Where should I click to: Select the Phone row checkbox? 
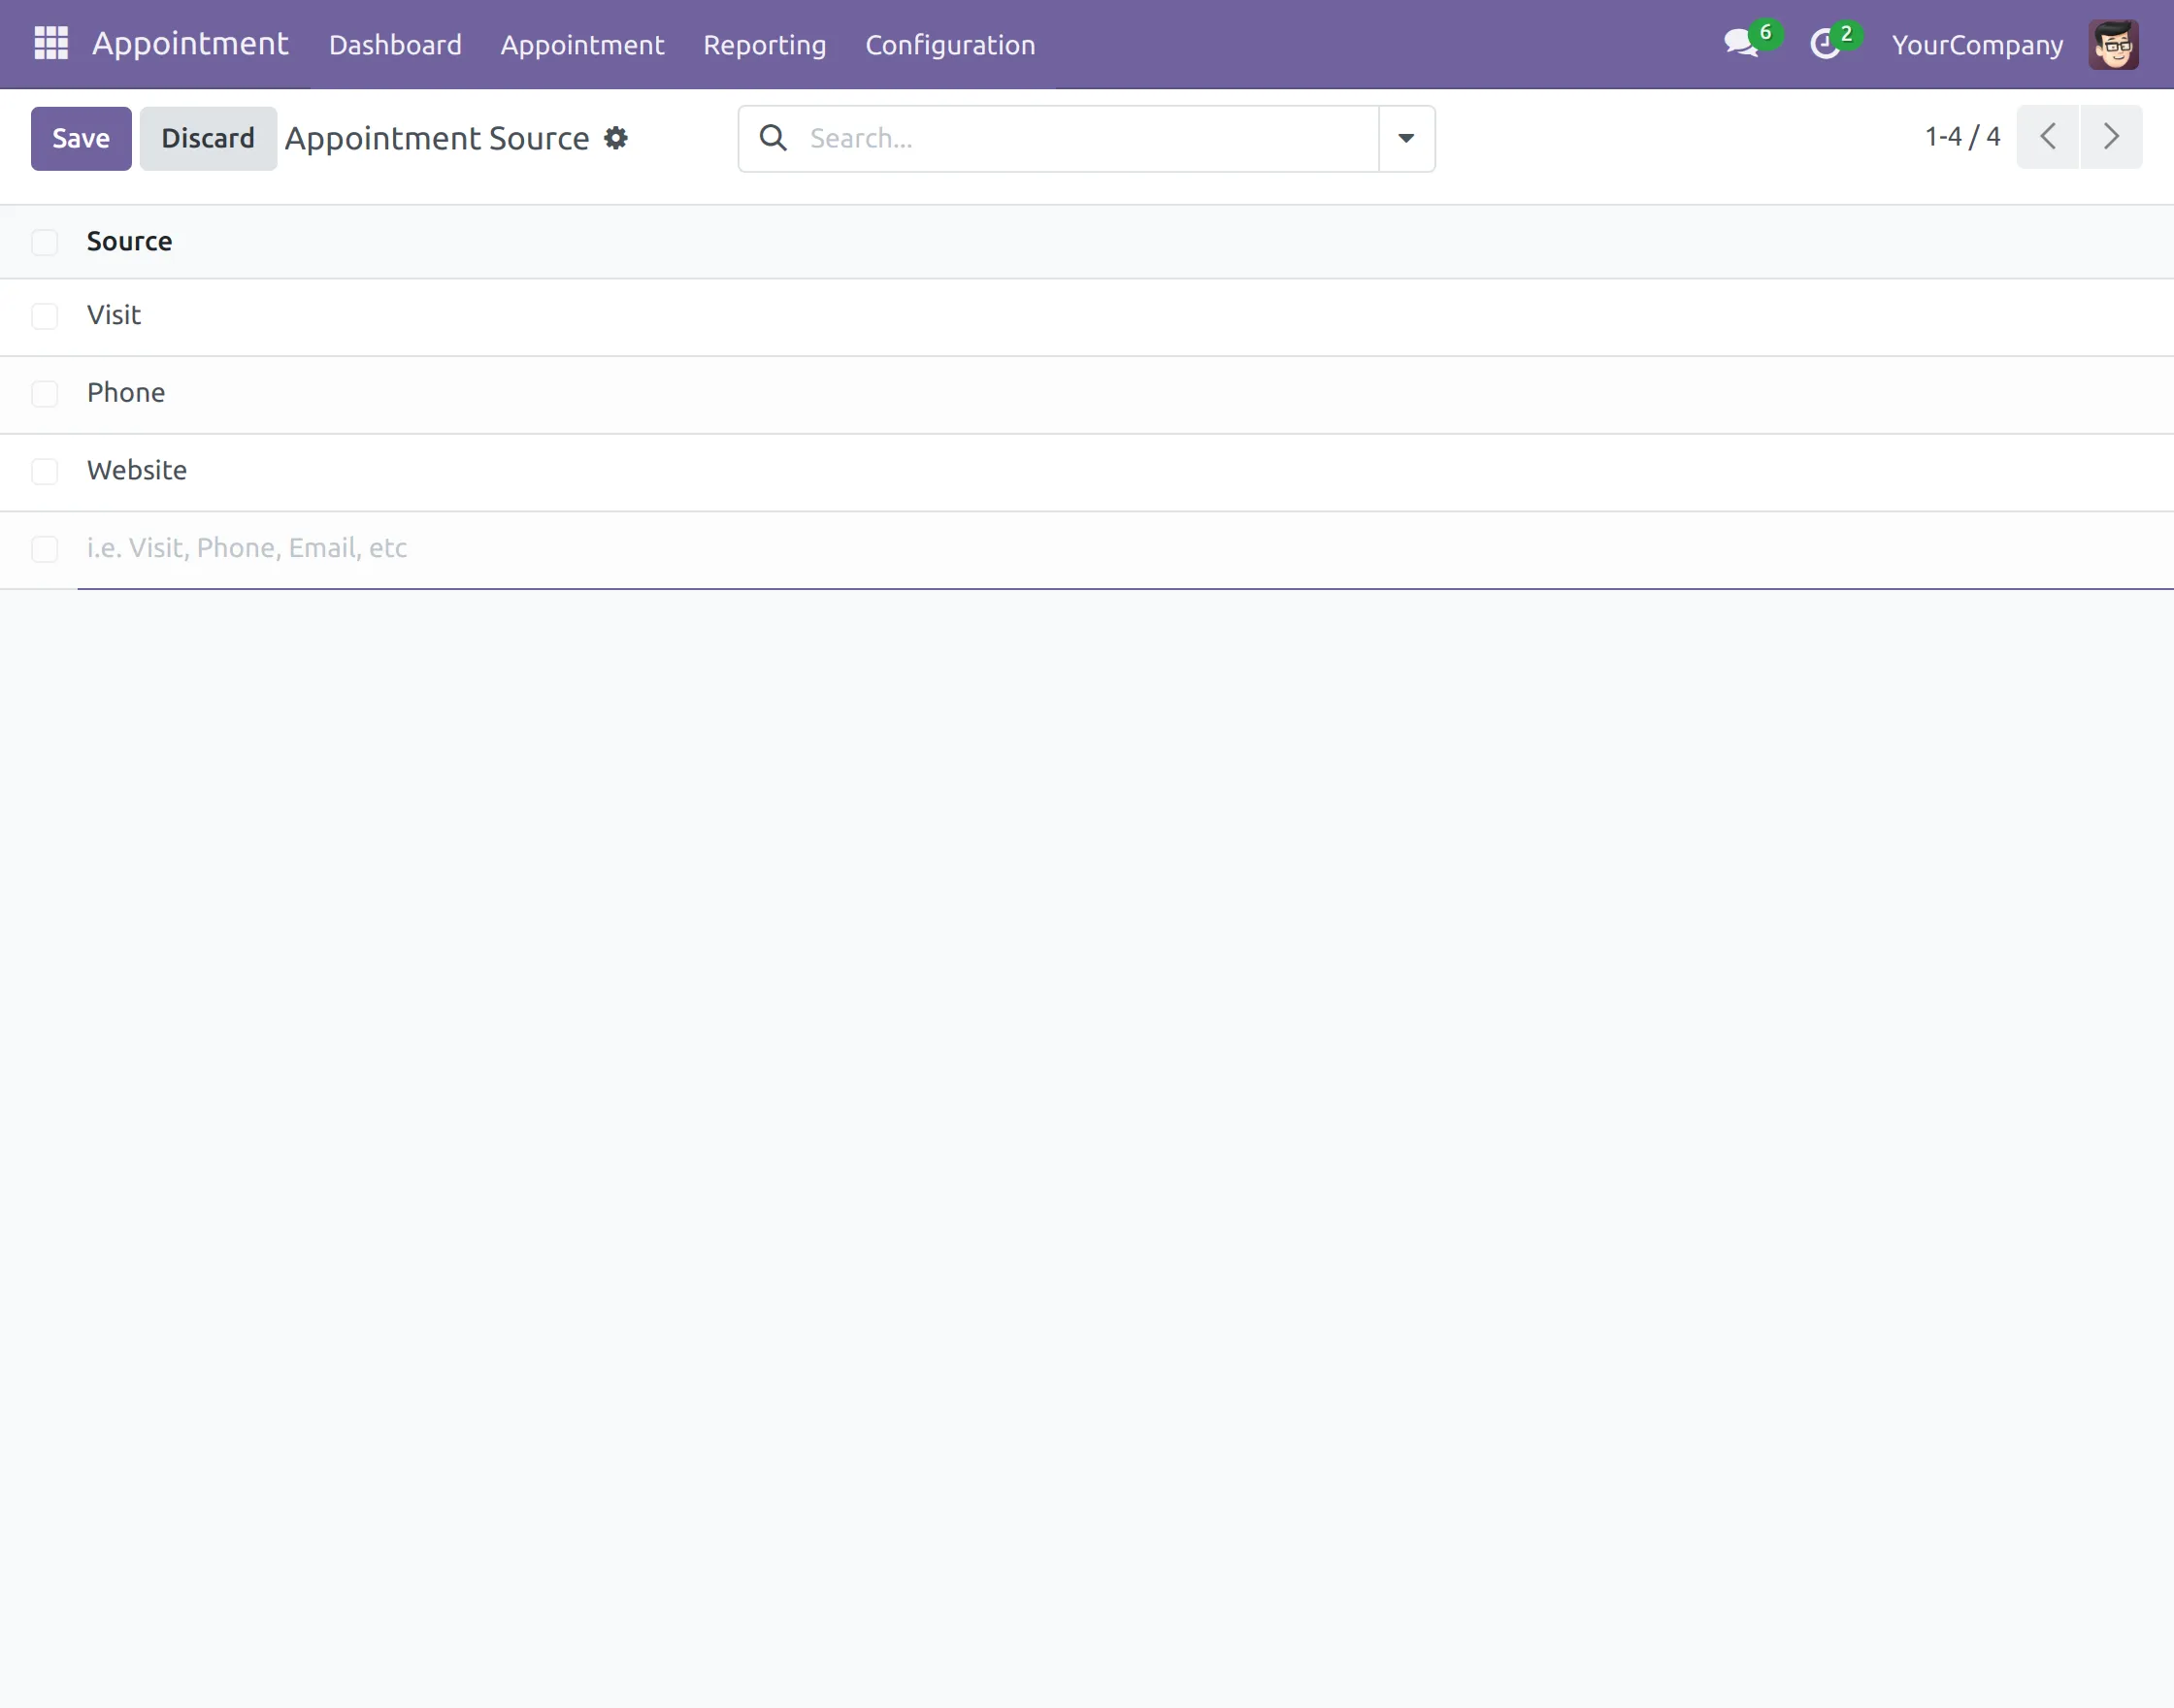click(45, 394)
